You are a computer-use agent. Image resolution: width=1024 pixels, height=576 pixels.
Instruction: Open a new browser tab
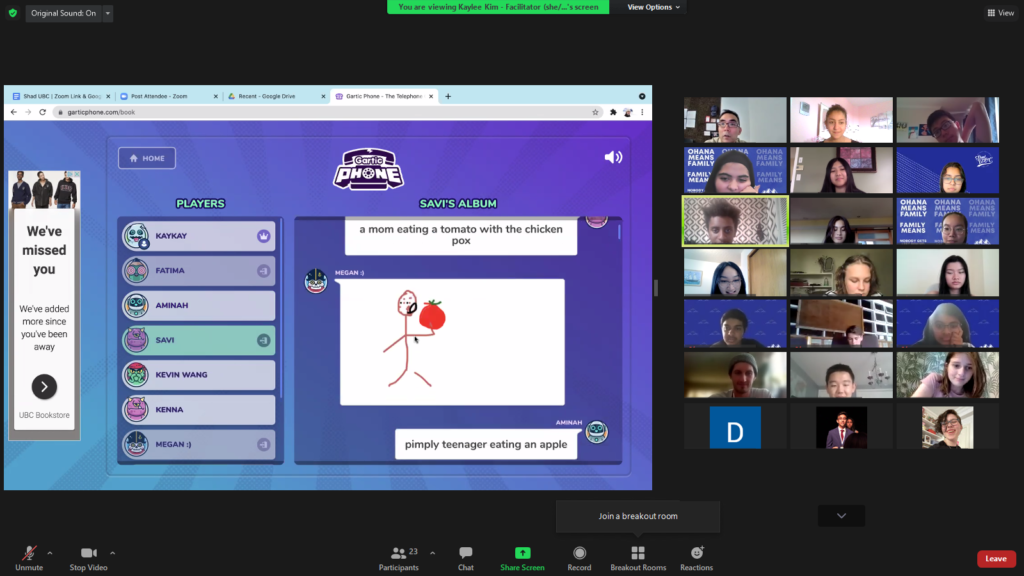click(448, 96)
